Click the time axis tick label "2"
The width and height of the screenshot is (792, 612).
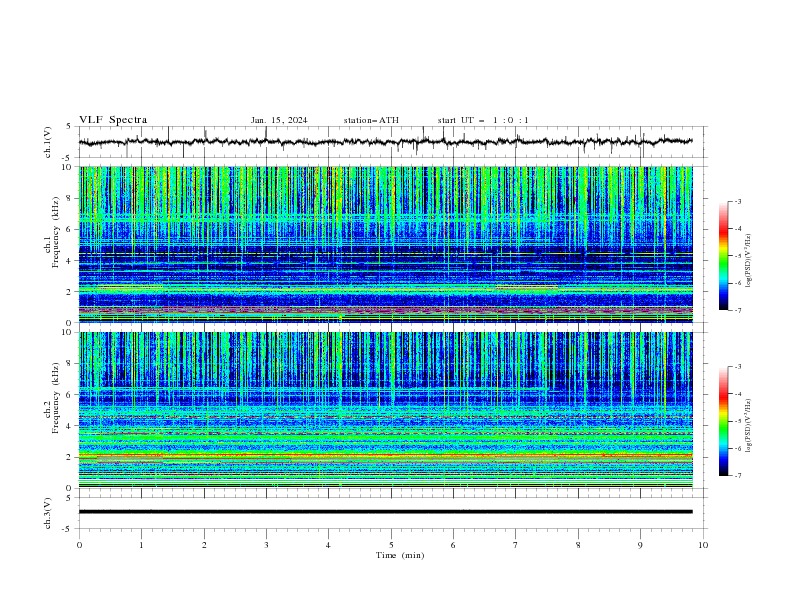(x=204, y=545)
